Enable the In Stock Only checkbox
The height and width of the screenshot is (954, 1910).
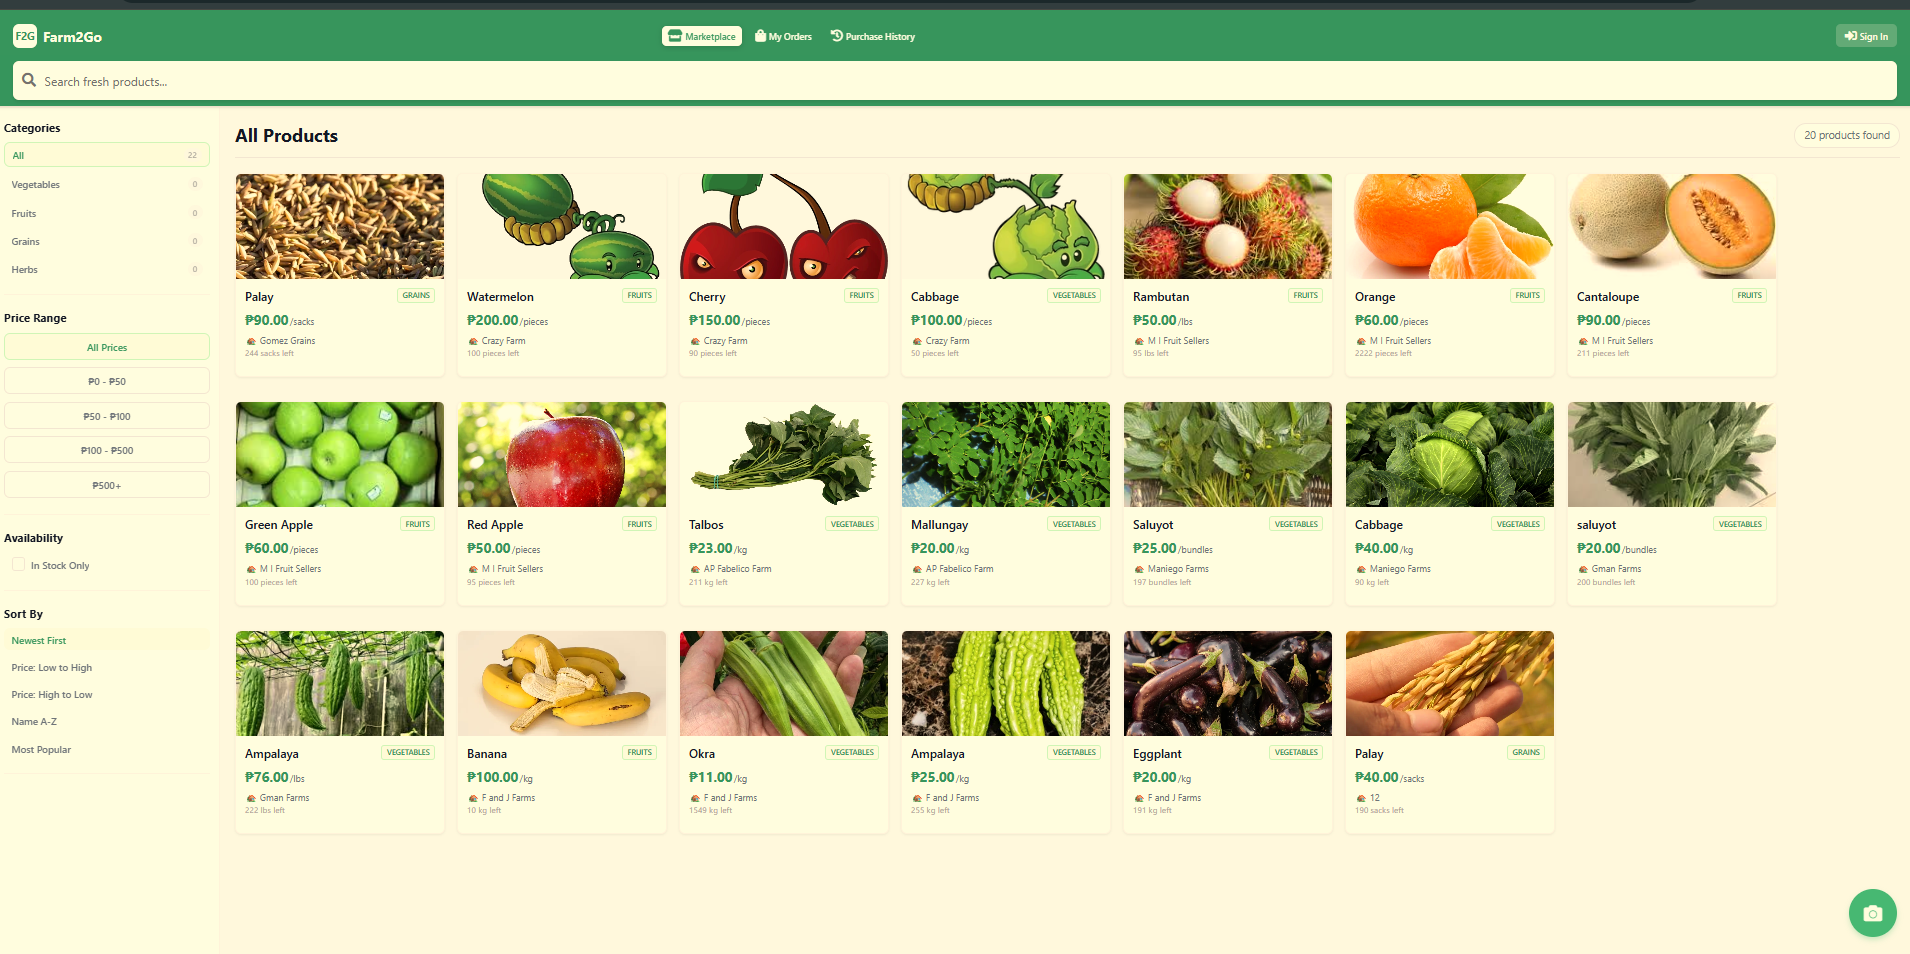tap(18, 564)
